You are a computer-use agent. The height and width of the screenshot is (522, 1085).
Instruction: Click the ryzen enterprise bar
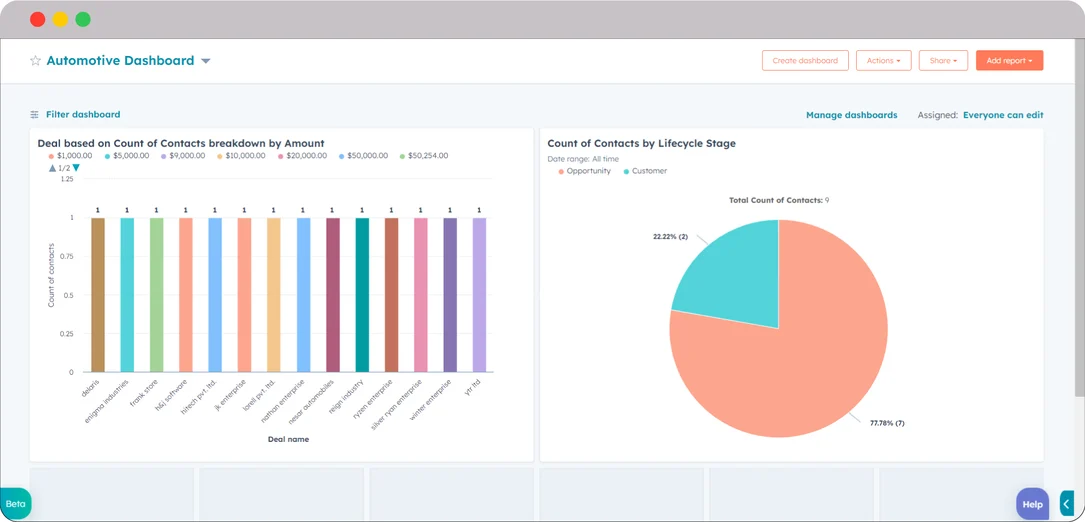(x=391, y=295)
